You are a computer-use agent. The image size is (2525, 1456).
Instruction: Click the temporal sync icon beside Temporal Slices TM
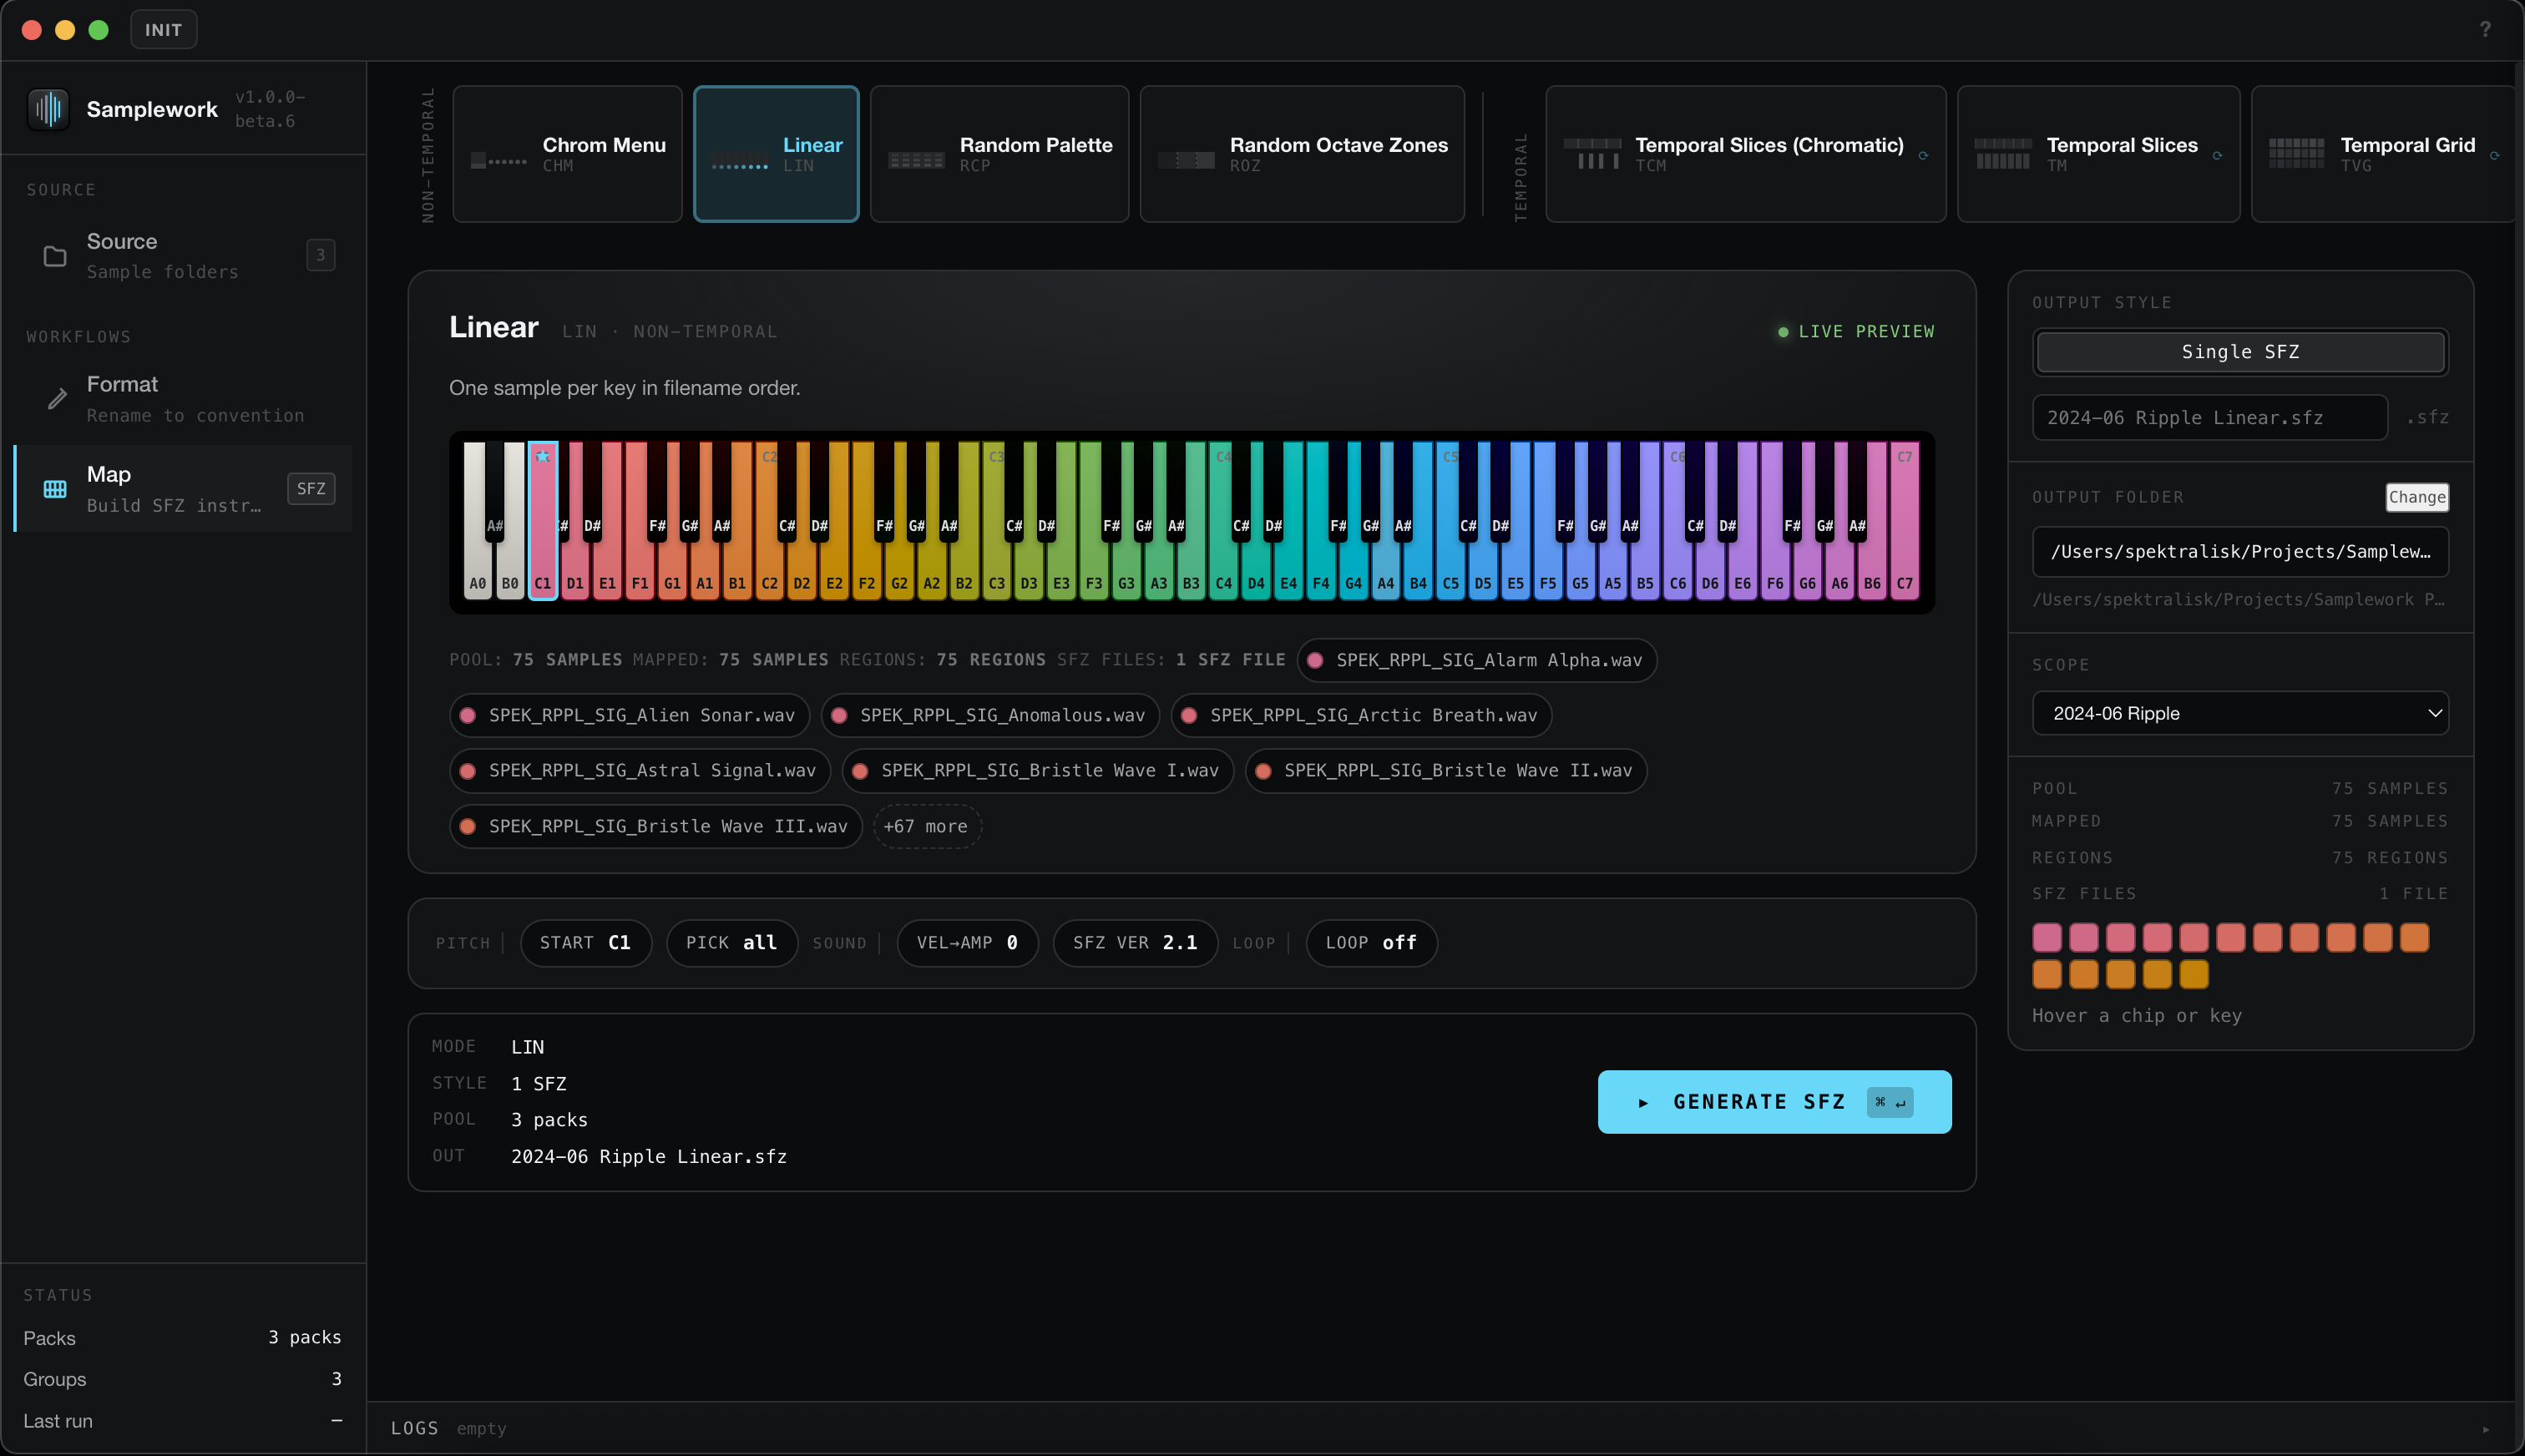tap(2217, 155)
